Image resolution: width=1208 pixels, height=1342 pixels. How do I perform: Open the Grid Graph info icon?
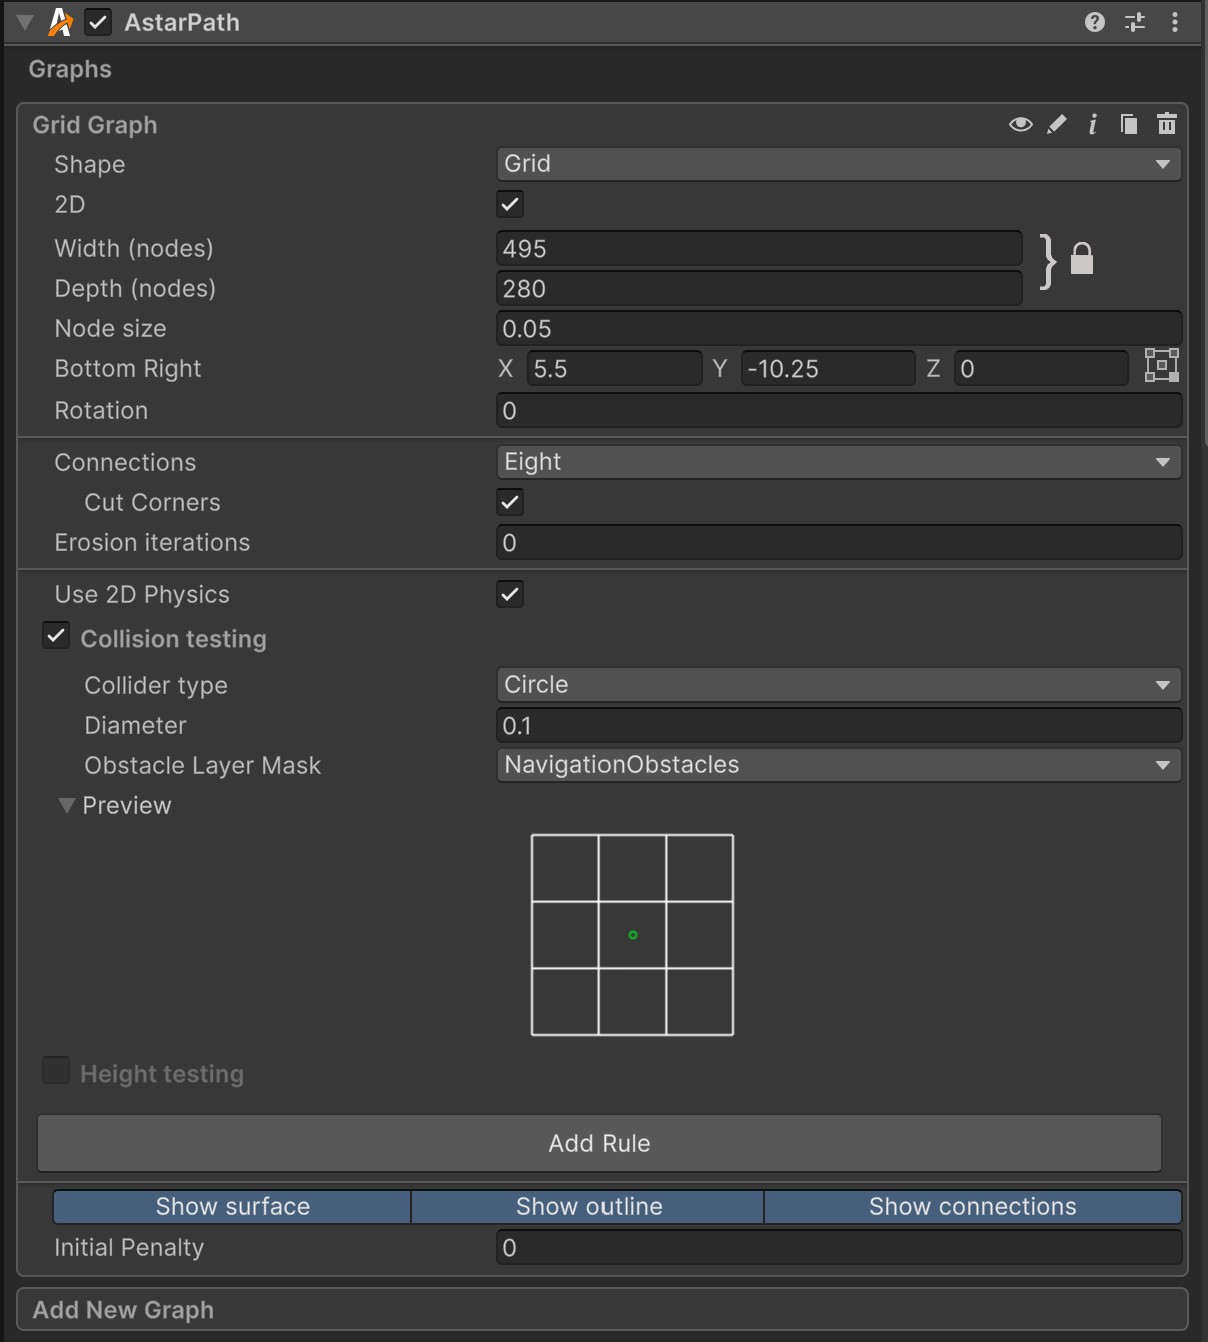click(1092, 124)
